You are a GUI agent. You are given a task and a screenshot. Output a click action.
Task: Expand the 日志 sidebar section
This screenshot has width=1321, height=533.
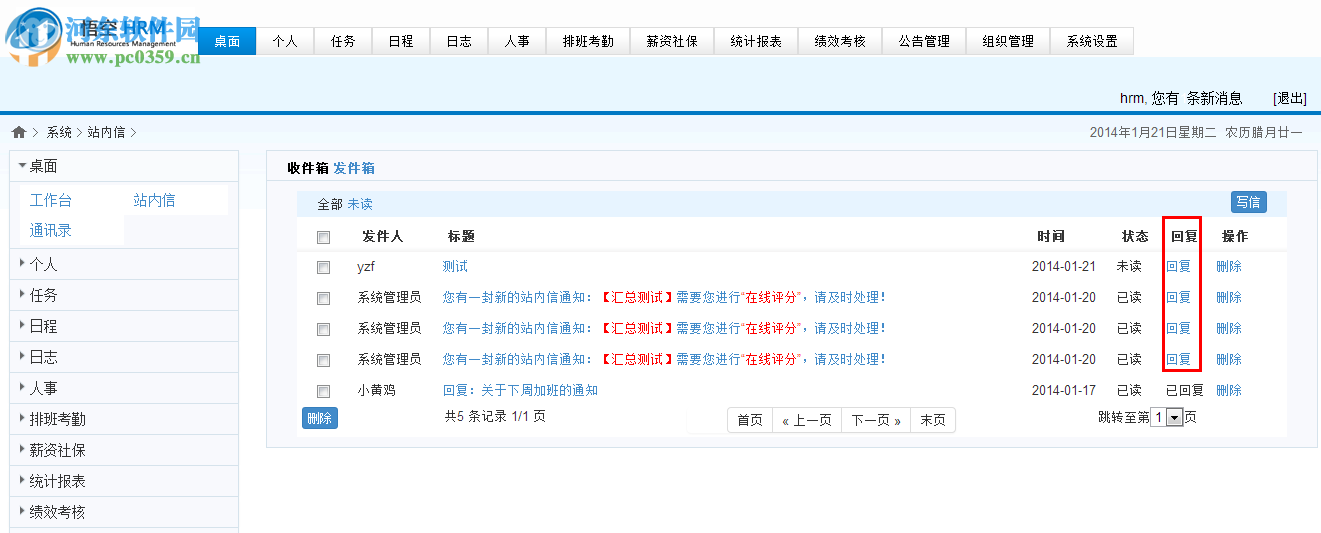click(x=124, y=358)
